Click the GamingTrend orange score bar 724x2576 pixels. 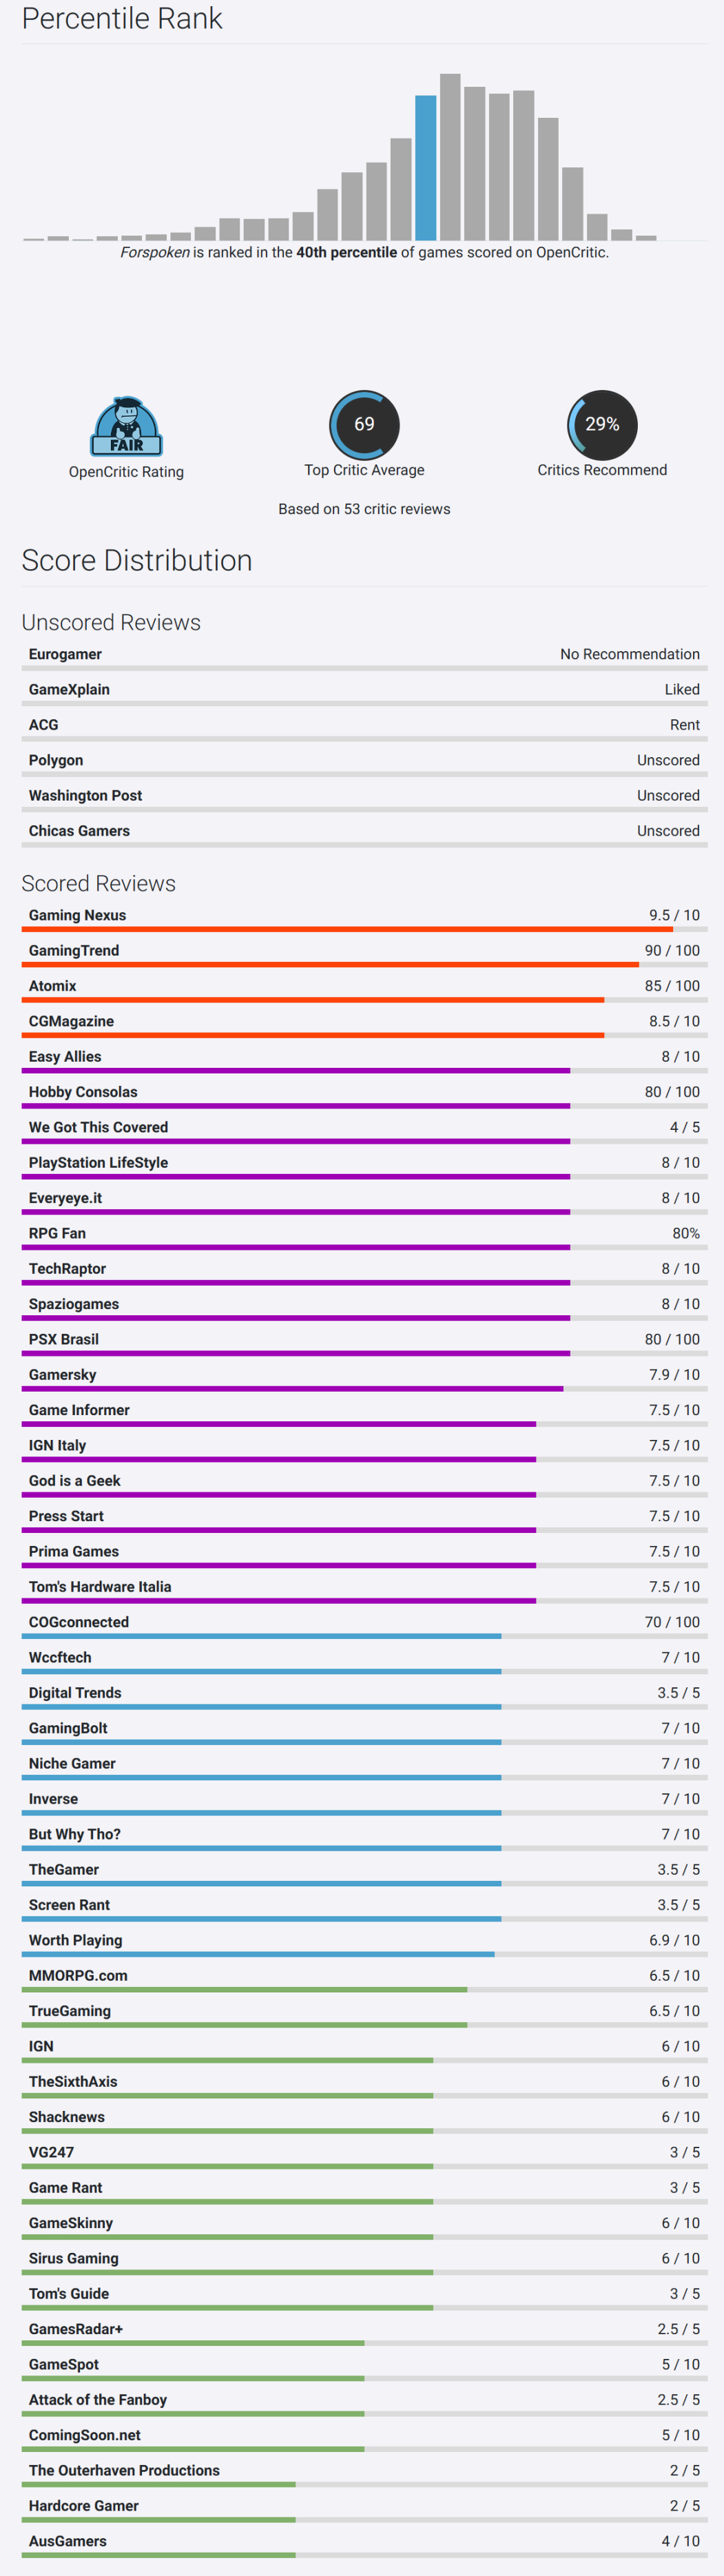pyautogui.click(x=330, y=965)
